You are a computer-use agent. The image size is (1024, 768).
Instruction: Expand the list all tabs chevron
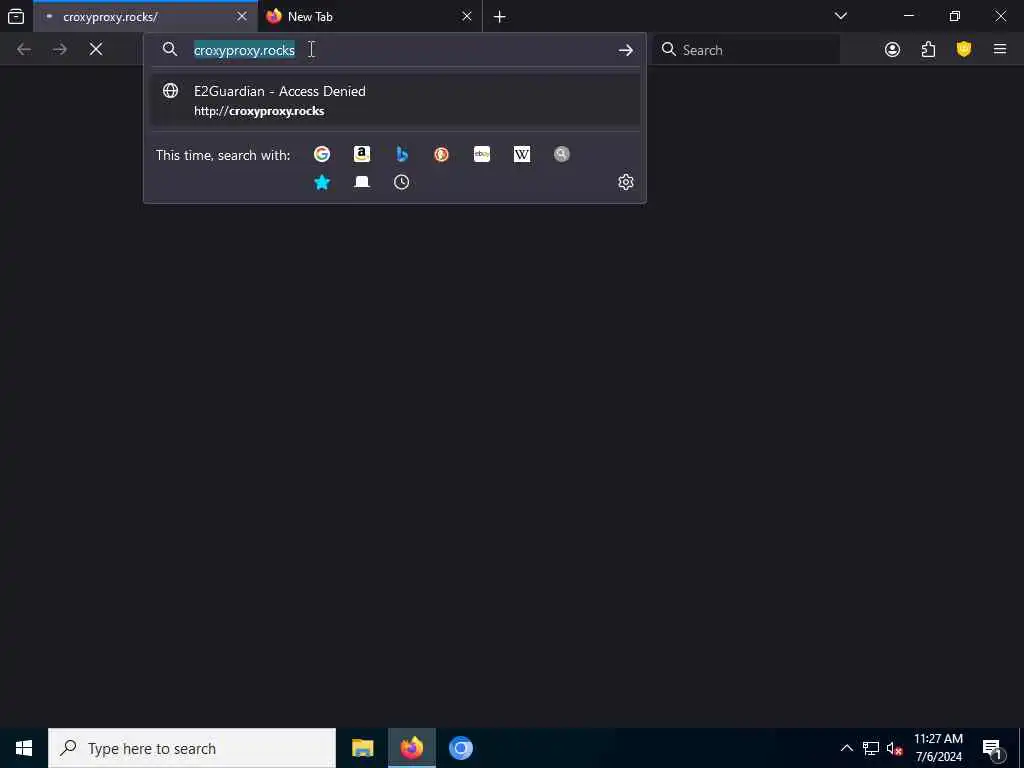click(x=841, y=16)
